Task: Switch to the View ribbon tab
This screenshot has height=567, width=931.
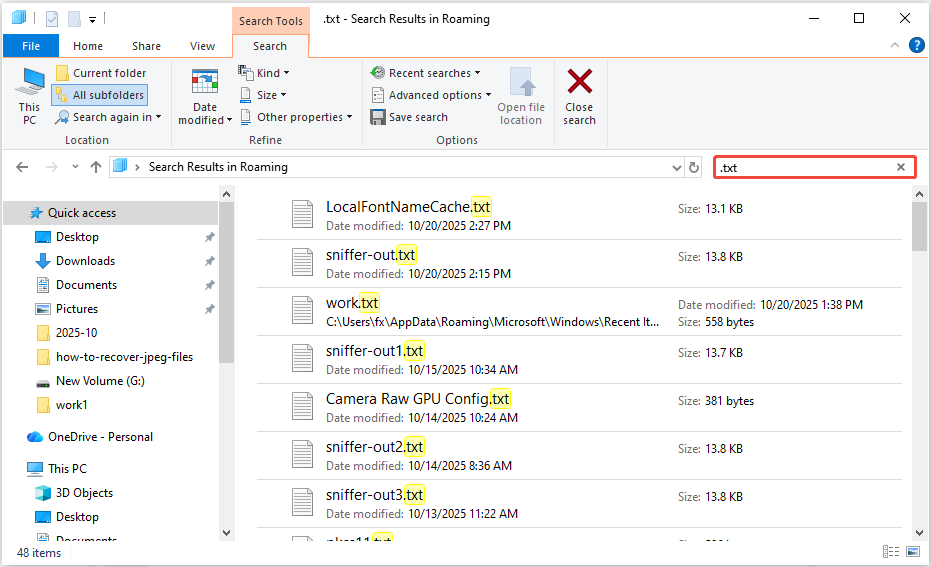Action: [x=202, y=46]
